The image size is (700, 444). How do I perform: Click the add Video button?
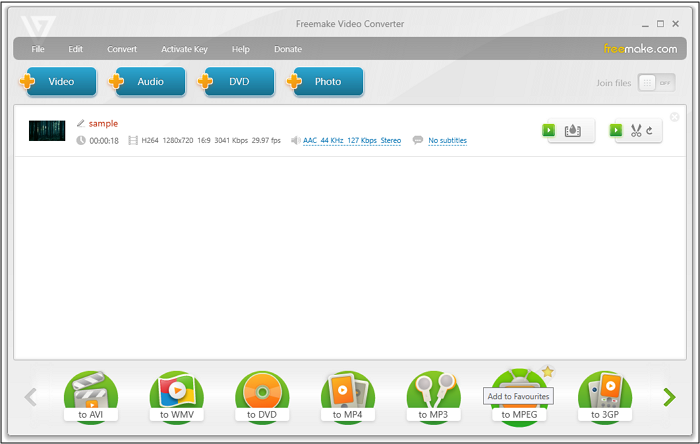click(x=59, y=82)
